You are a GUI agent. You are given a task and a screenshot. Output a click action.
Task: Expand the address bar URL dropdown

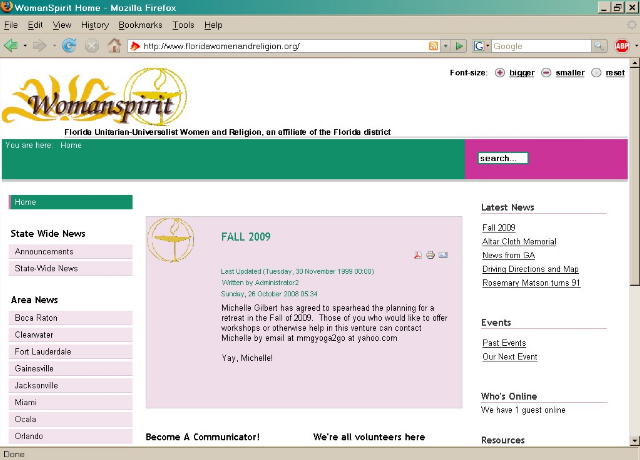coord(446,46)
